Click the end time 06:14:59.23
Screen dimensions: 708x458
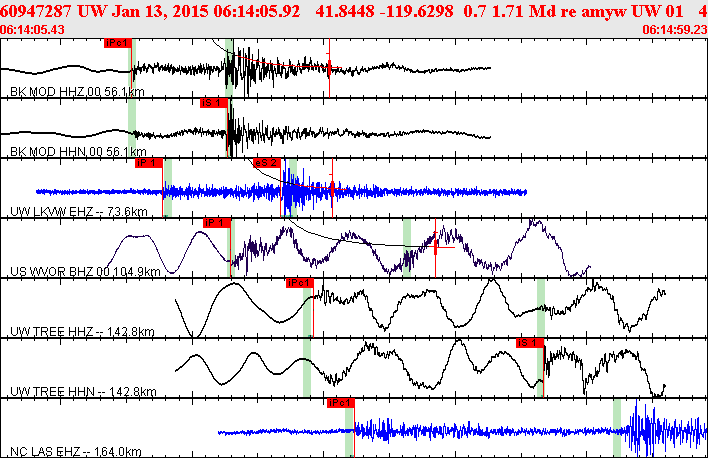click(x=675, y=30)
